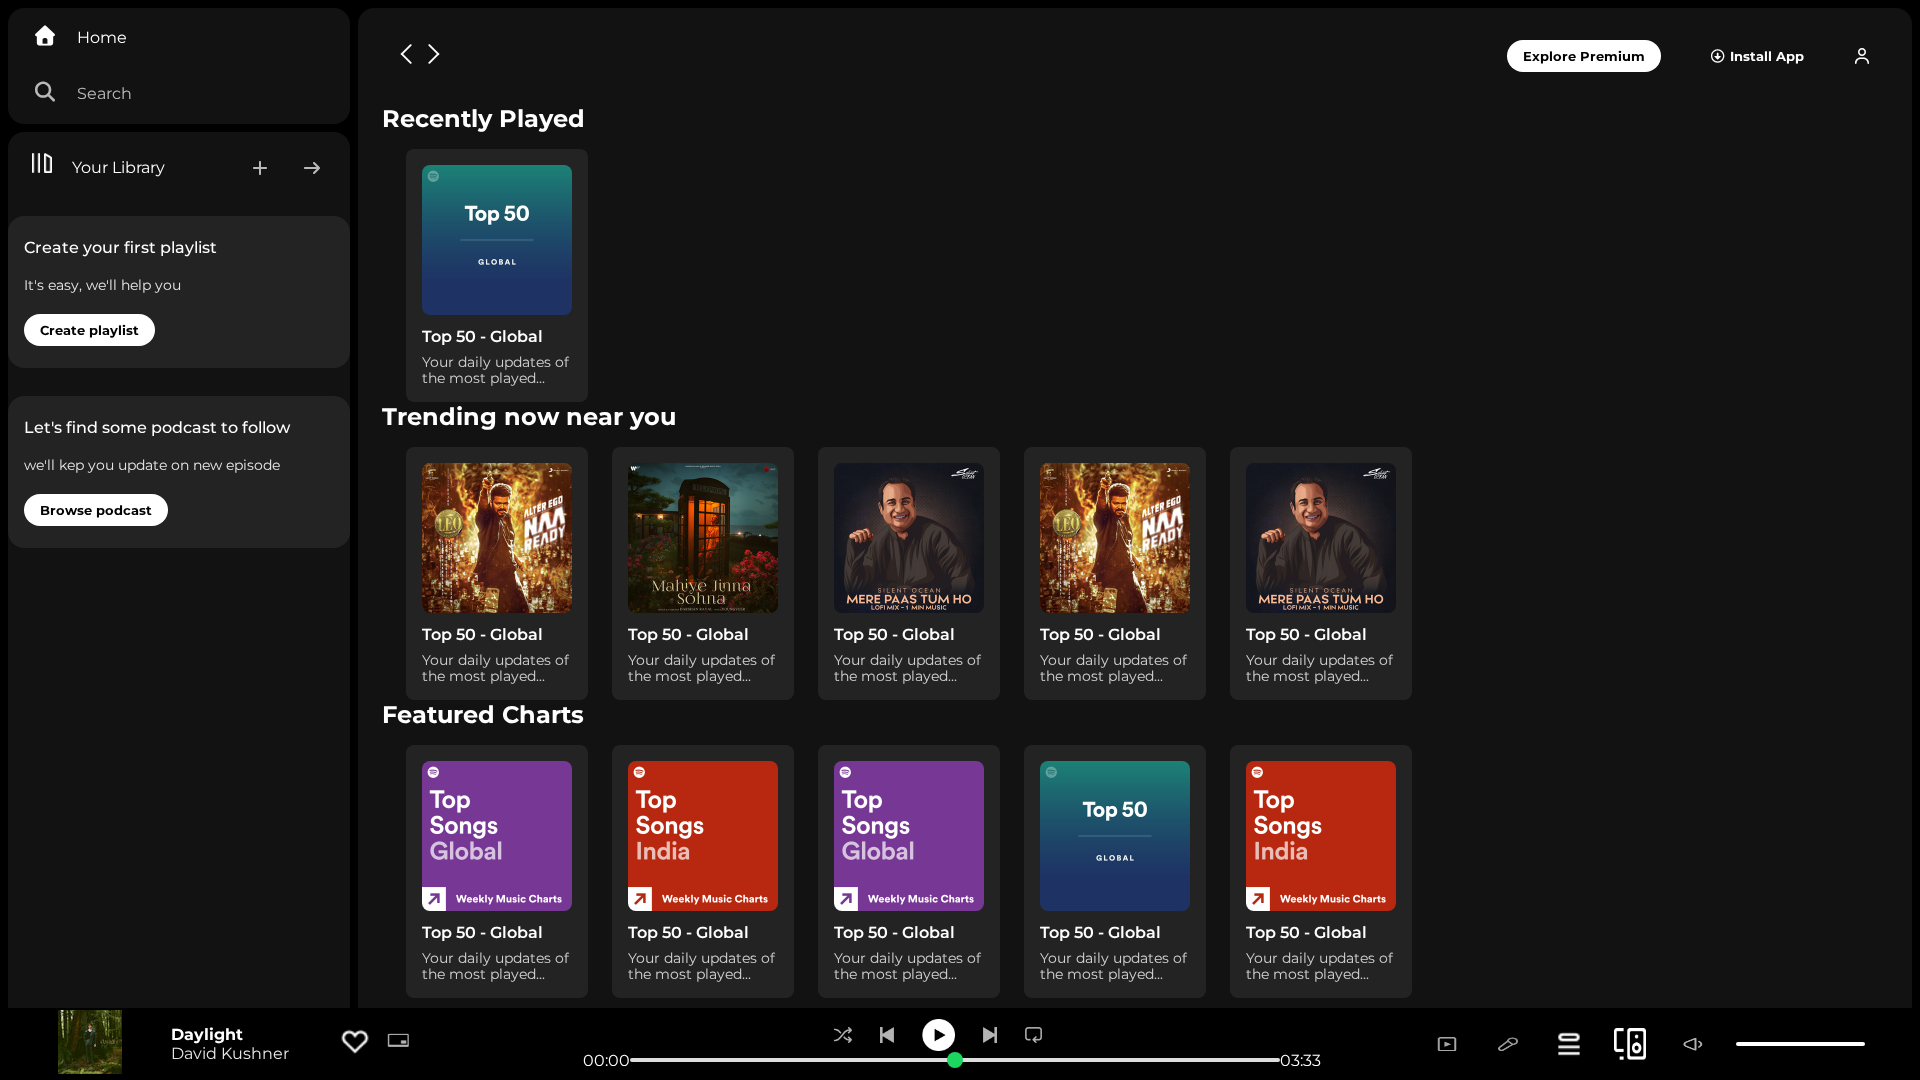Open the Recently Played Top 50 Global card

497,275
